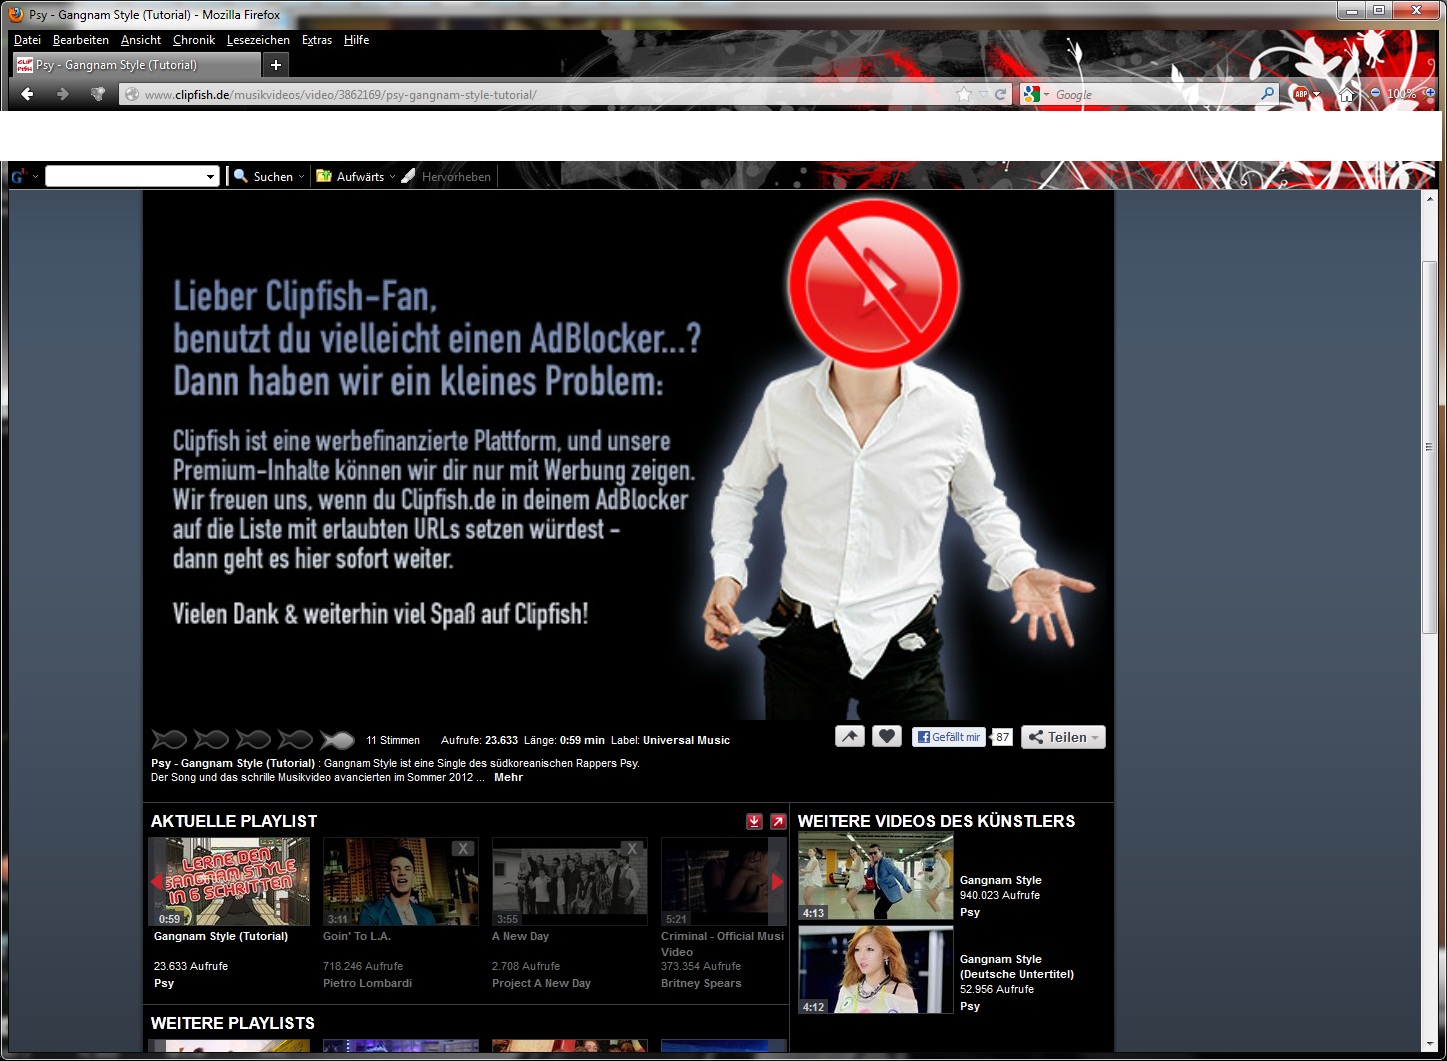Open search engine selector dropdown
The image size is (1447, 1061).
[1047, 95]
